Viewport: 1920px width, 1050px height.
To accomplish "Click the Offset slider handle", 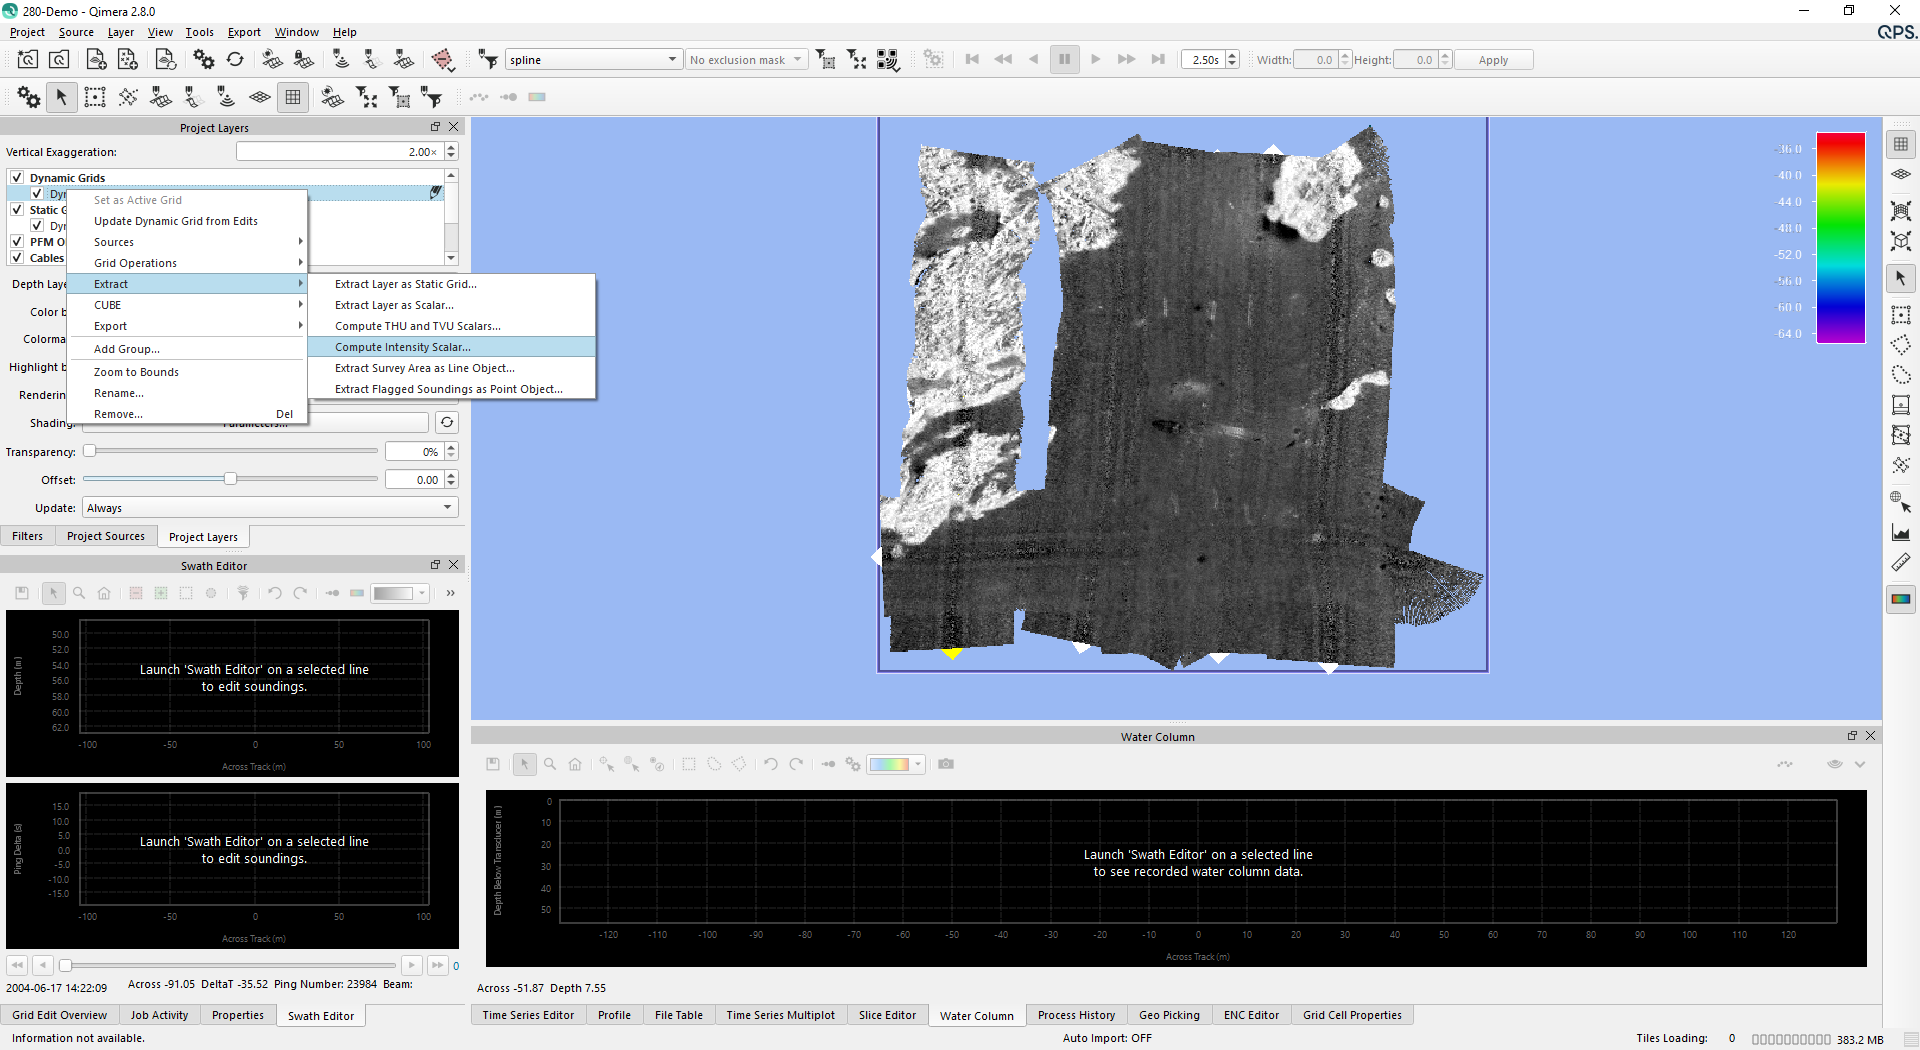I will click(230, 479).
